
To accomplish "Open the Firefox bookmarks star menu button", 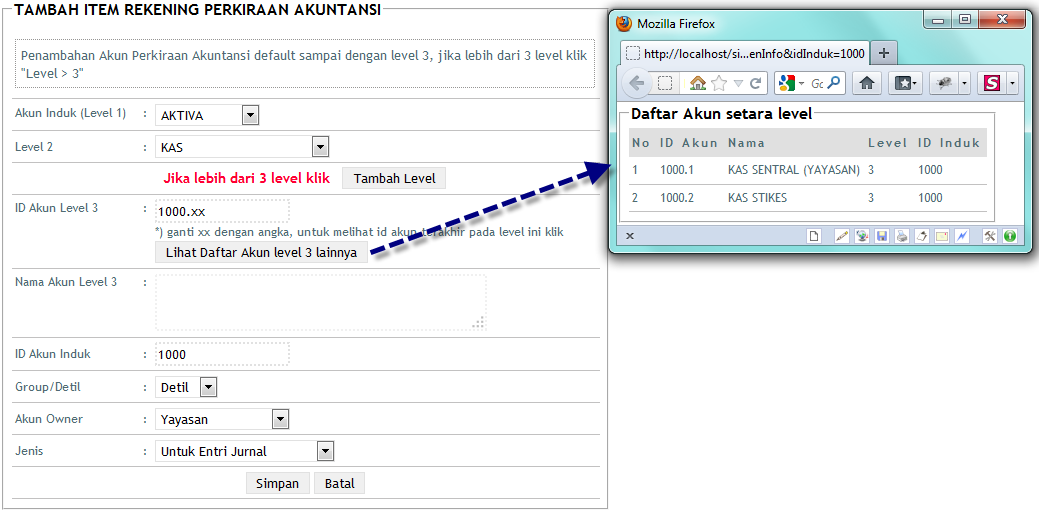I will (906, 83).
